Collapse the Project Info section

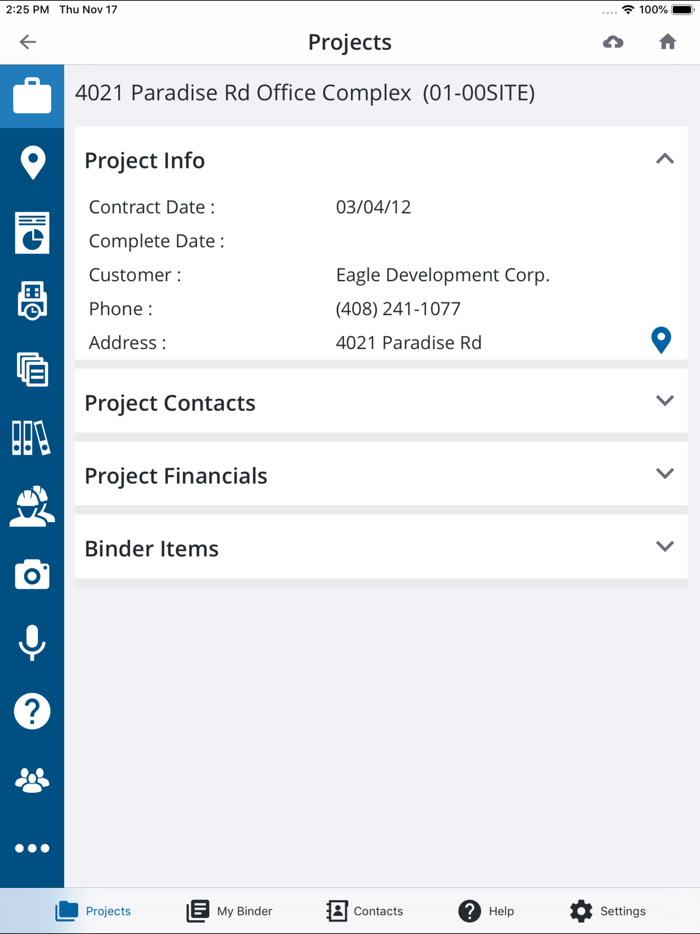(664, 158)
